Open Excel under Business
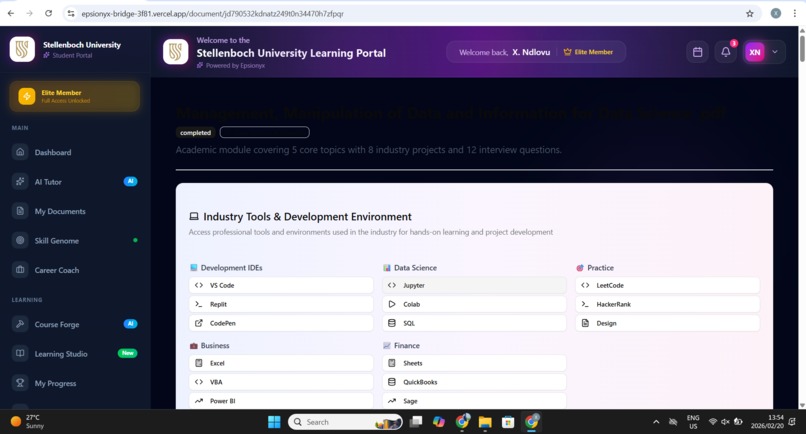Image resolution: width=806 pixels, height=434 pixels. (x=281, y=363)
